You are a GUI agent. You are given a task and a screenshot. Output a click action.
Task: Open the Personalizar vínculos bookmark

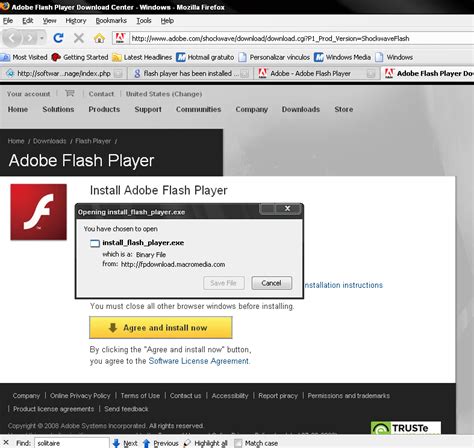pos(274,57)
